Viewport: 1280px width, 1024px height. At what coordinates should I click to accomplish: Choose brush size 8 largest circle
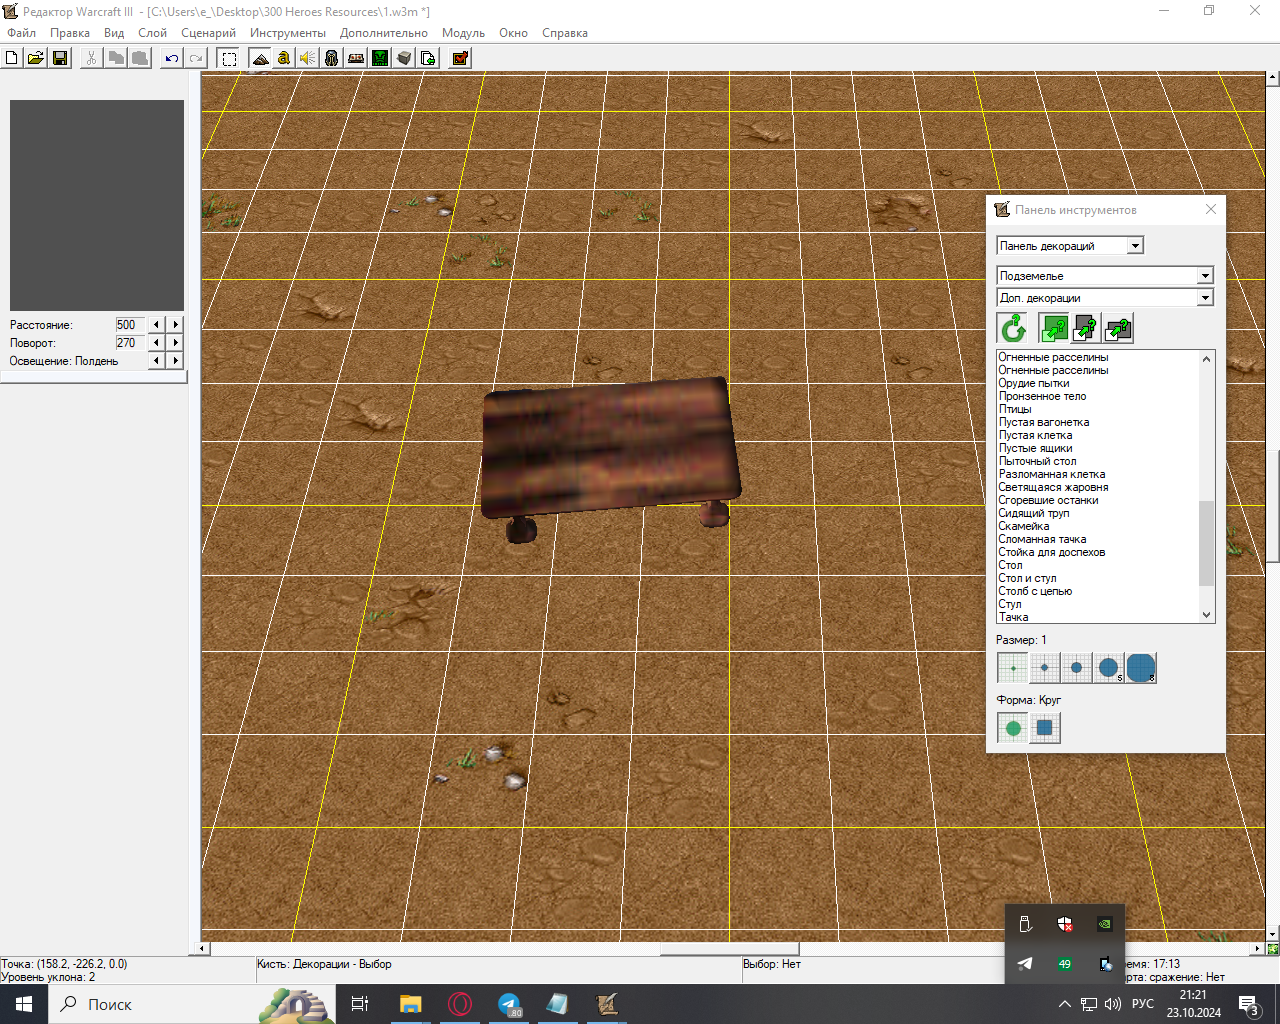1141,668
